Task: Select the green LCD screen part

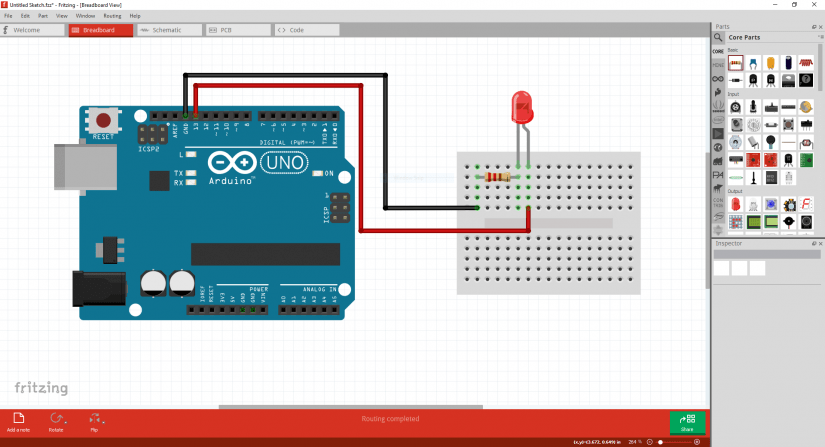Action: point(753,222)
